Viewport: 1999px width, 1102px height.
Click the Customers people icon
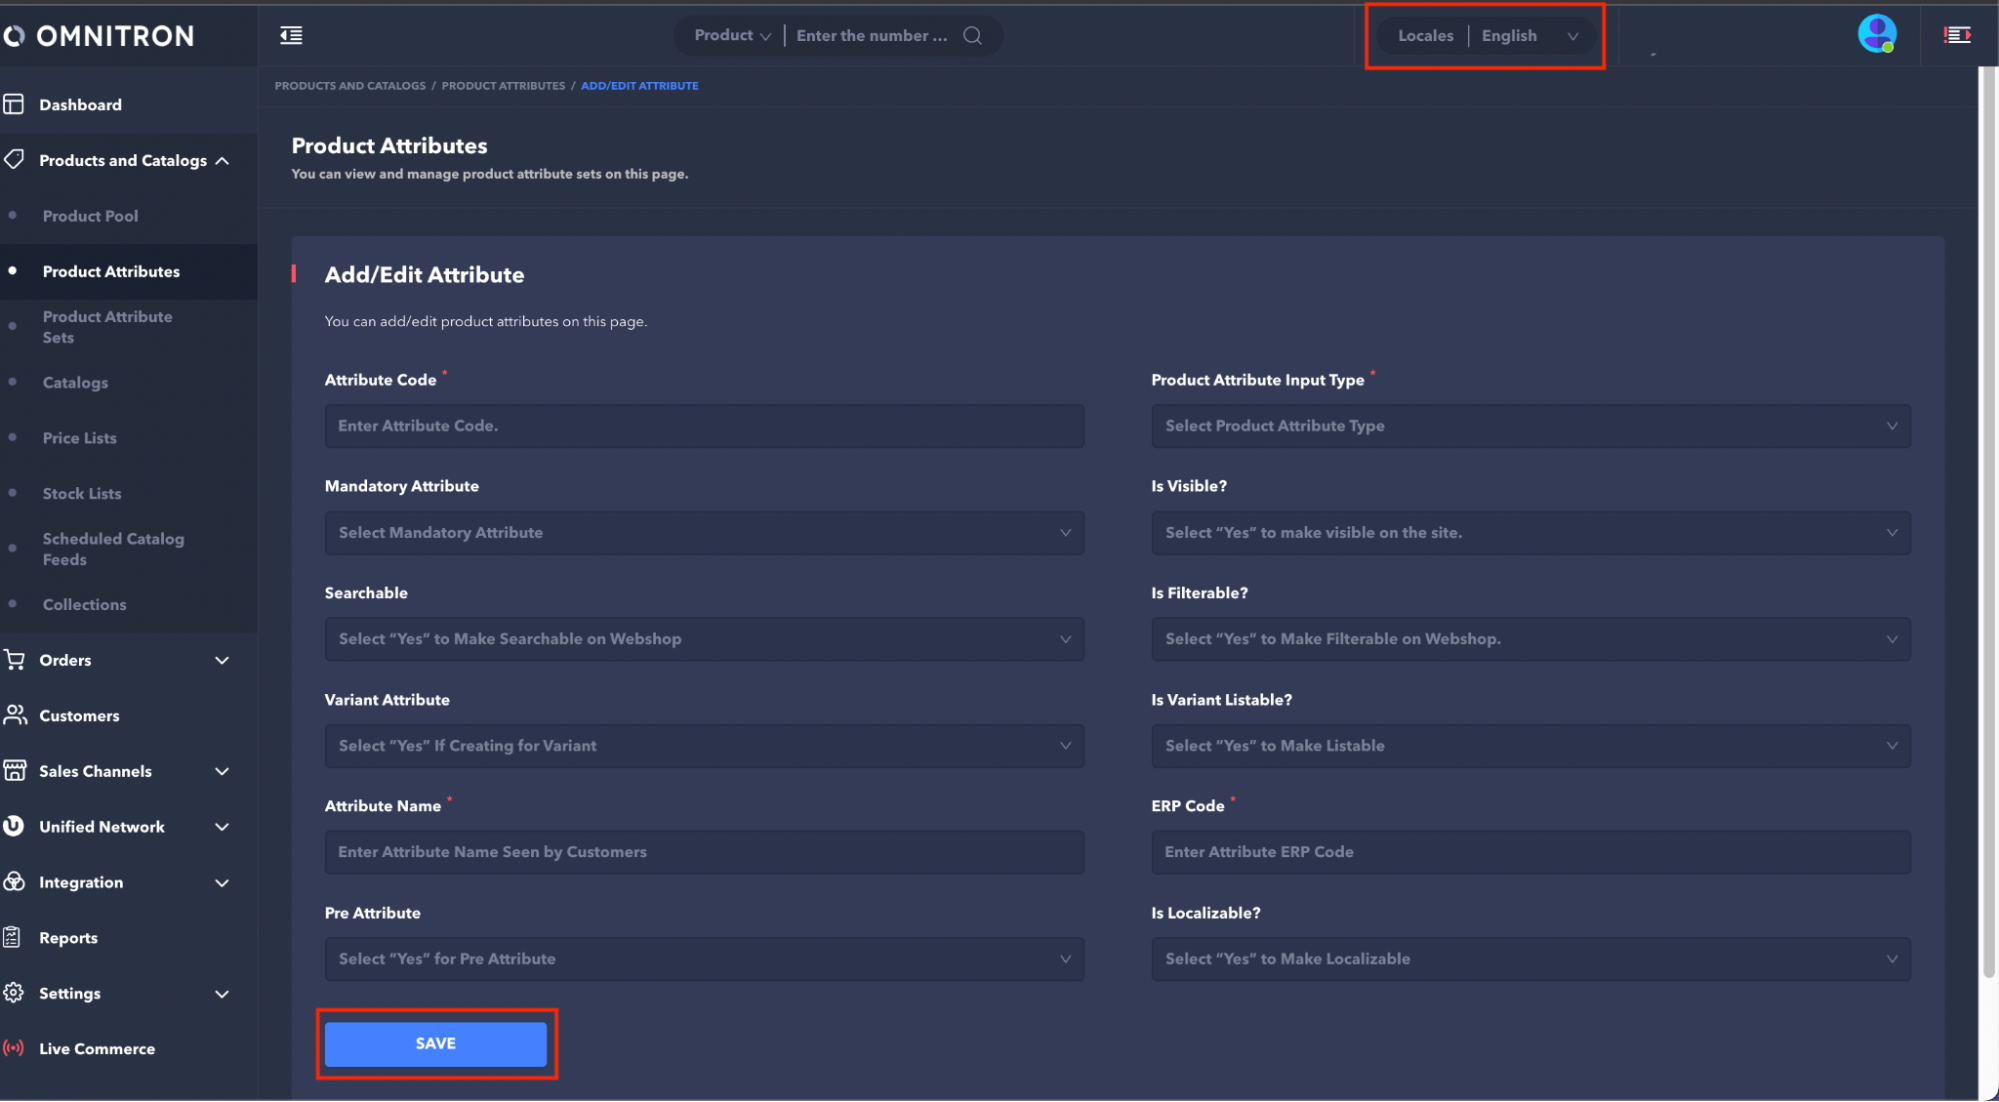click(x=14, y=715)
